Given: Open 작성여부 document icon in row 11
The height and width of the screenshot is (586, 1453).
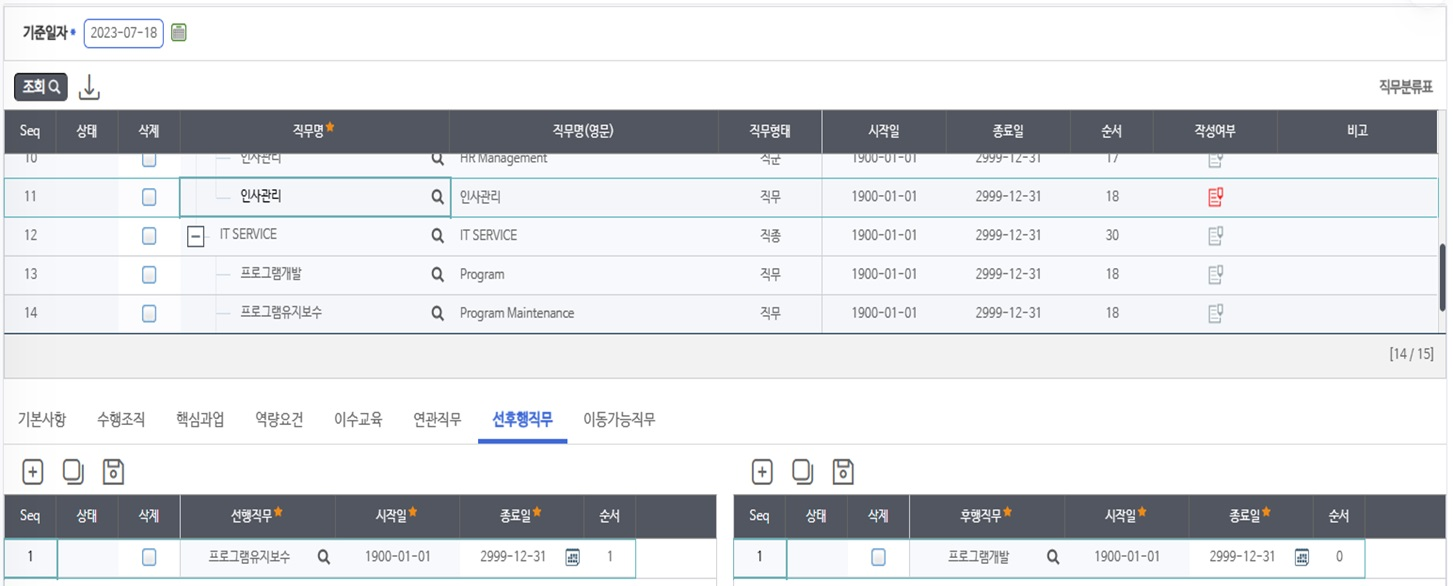Looking at the screenshot, I should pos(1215,197).
